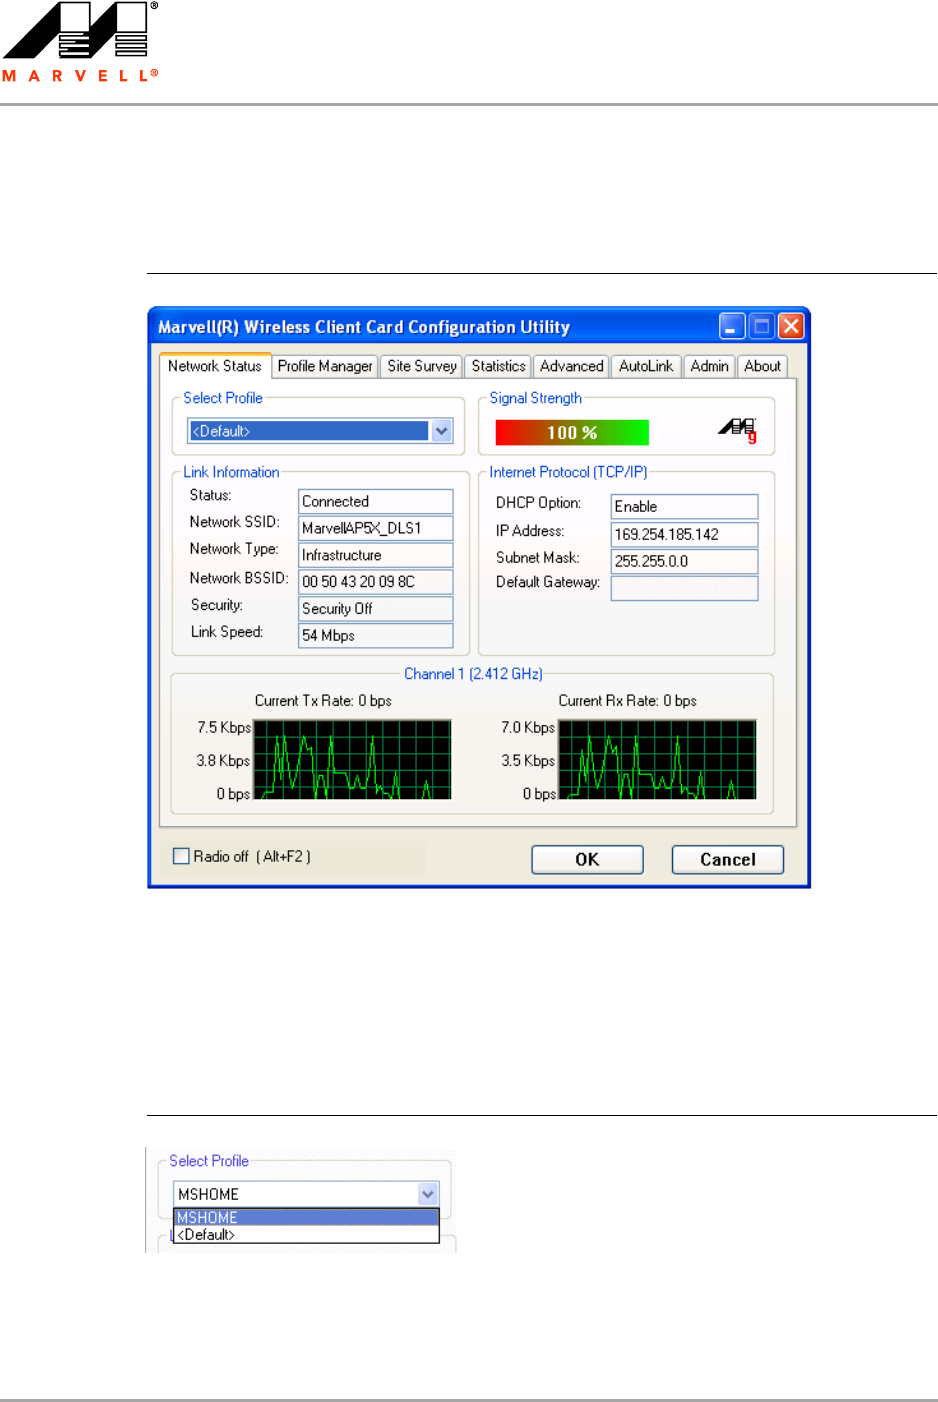The image size is (938, 1402).
Task: Click the Current Rx Rate graph
Action: click(x=657, y=759)
